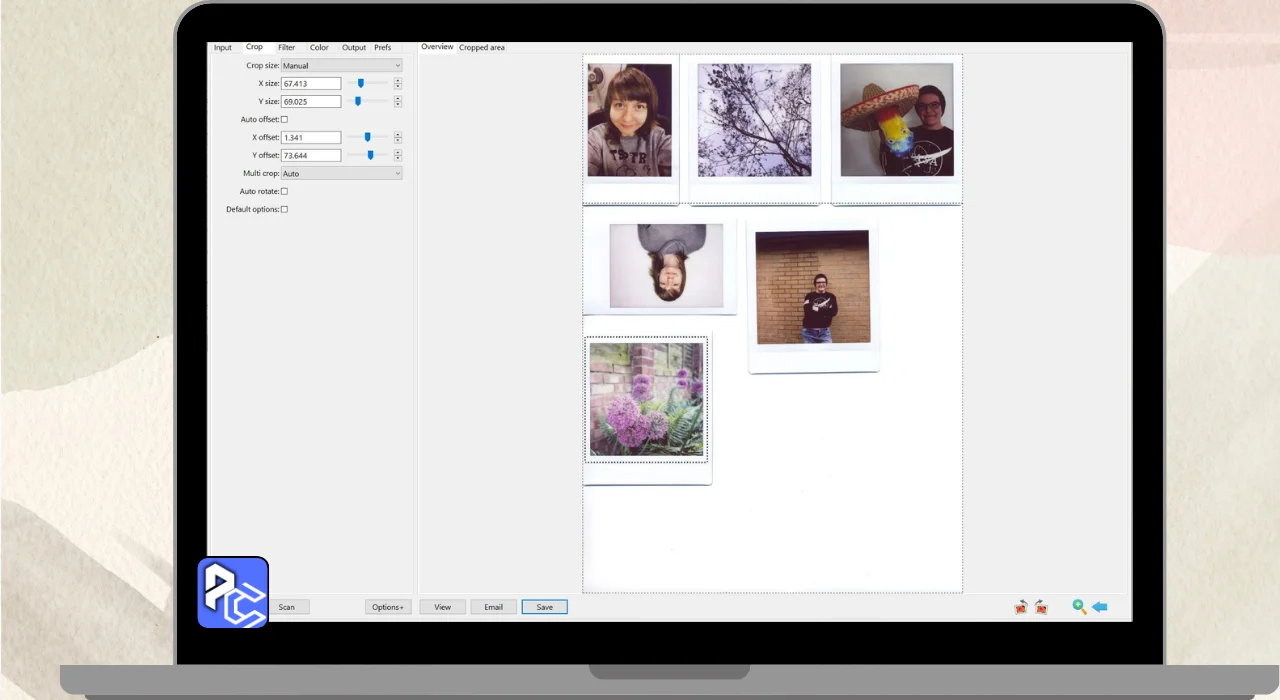Viewport: 1280px width, 700px height.
Task: Enable the Auto offset checkbox
Action: tap(284, 120)
